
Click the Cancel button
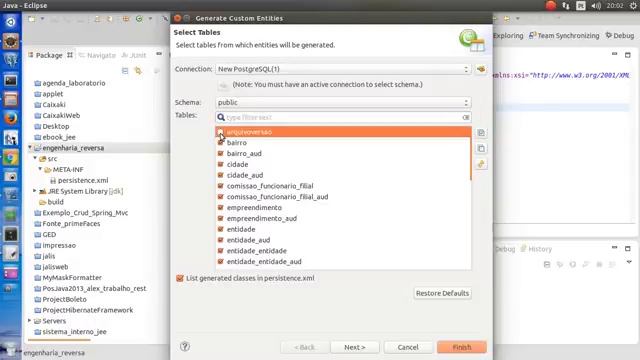408,347
